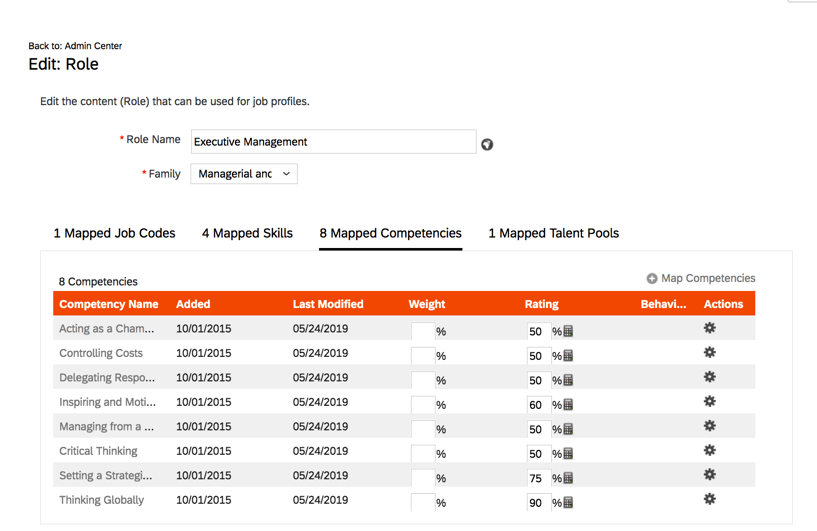Click the Role Name text field
This screenshot has height=531, width=817.
coord(333,142)
